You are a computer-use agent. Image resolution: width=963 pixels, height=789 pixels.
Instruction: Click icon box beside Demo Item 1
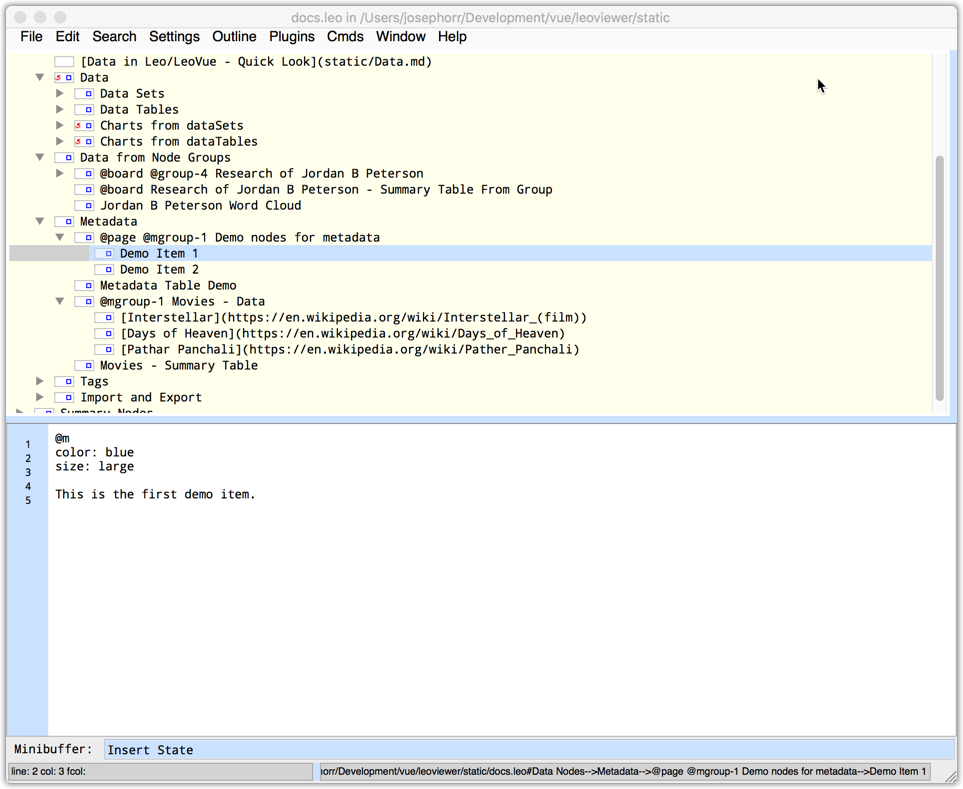pos(104,253)
